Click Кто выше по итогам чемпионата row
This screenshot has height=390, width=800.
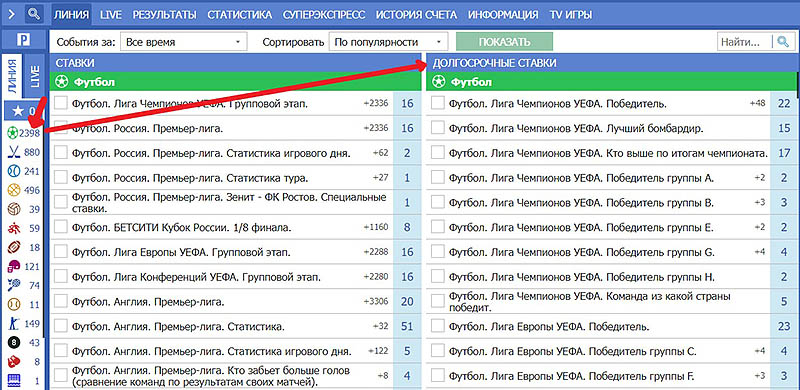611,153
